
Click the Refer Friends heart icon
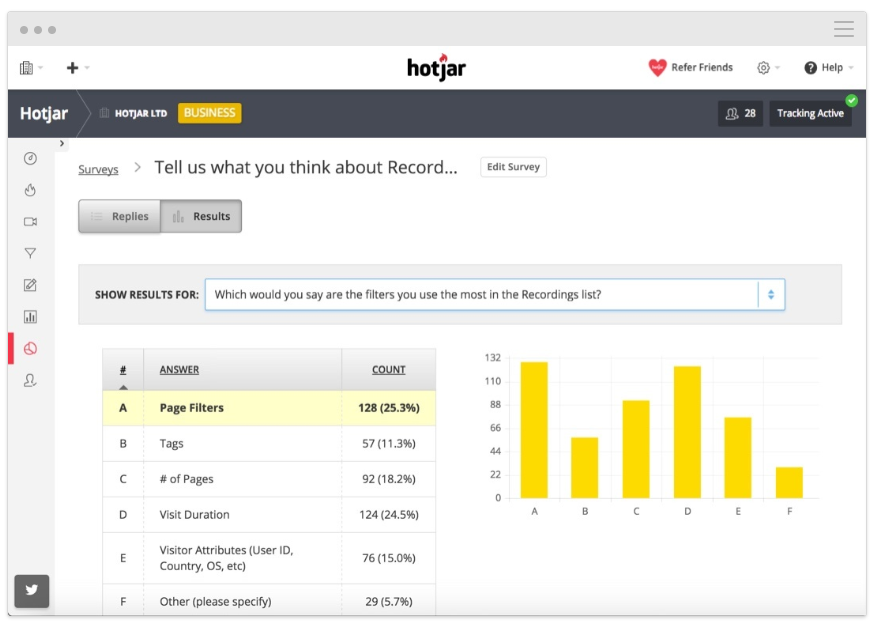click(657, 67)
